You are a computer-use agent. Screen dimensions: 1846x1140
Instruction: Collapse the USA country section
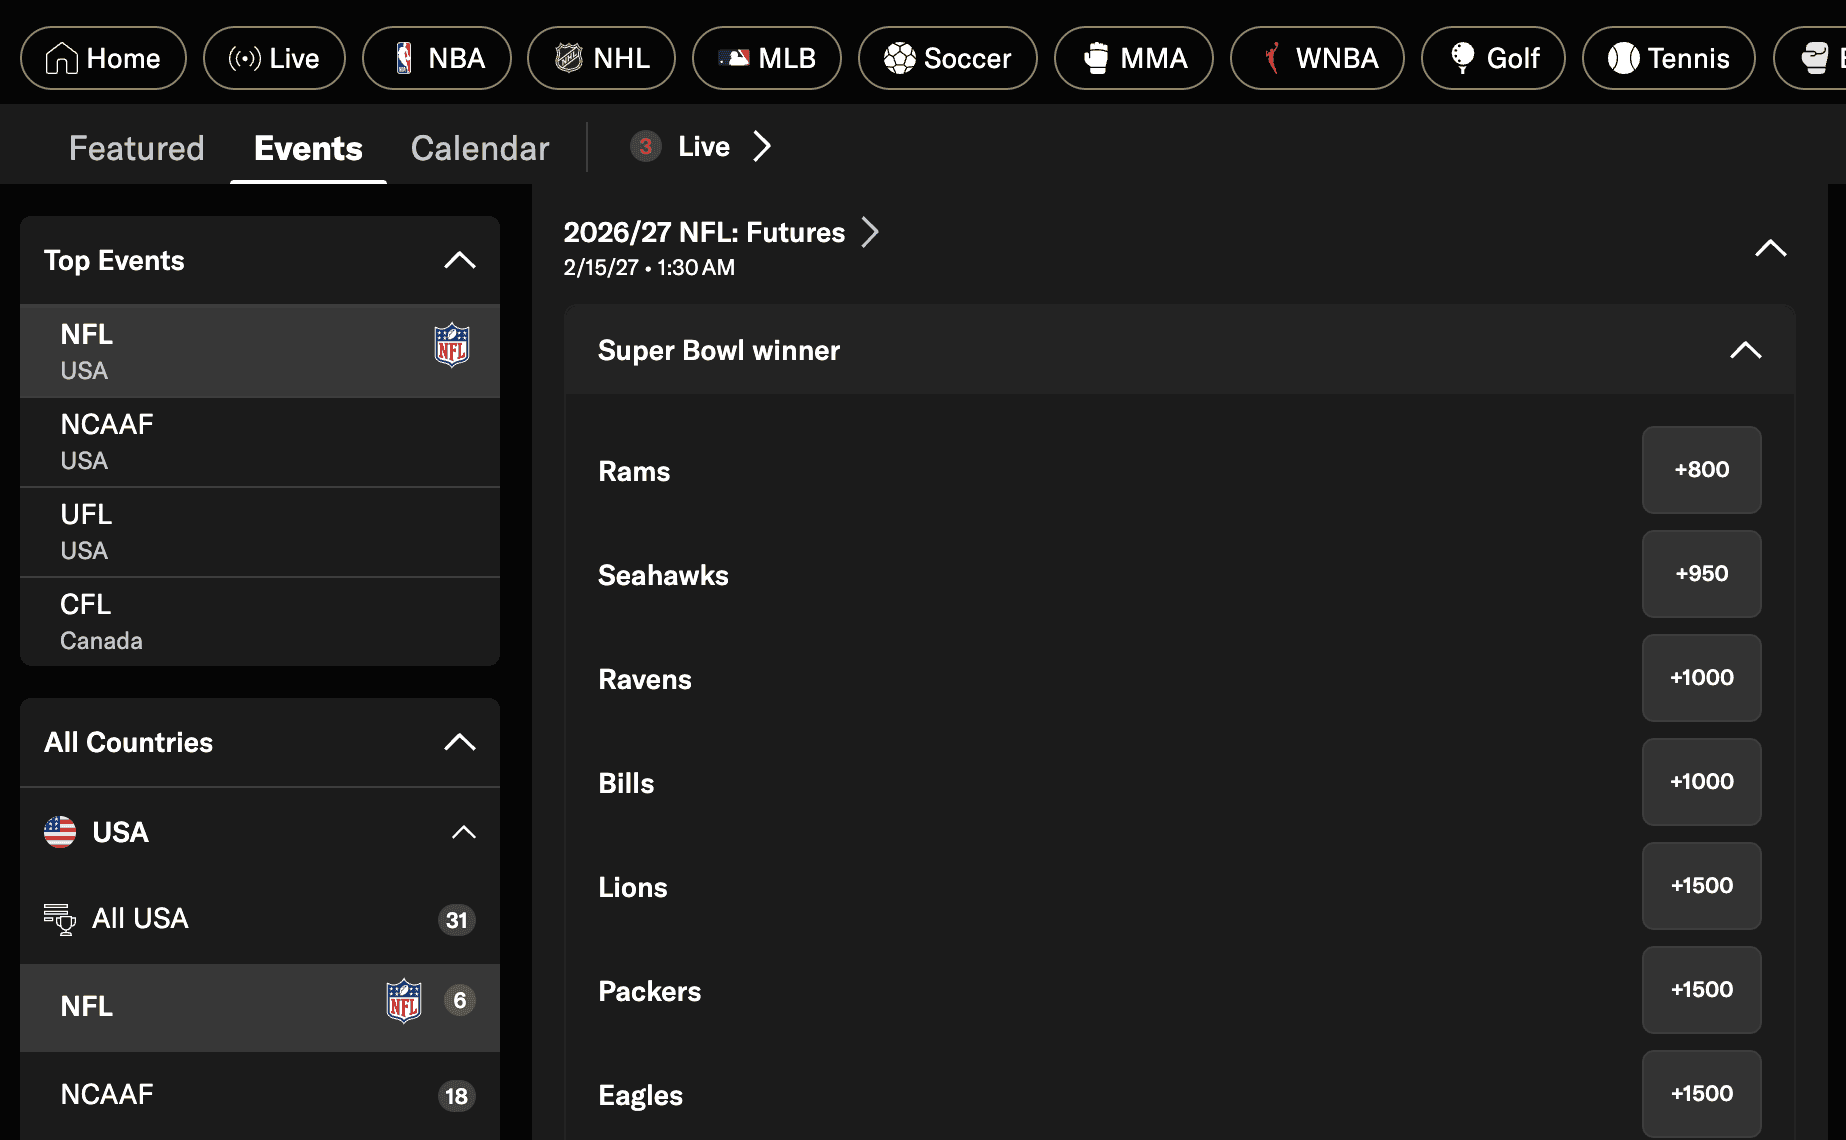point(464,832)
